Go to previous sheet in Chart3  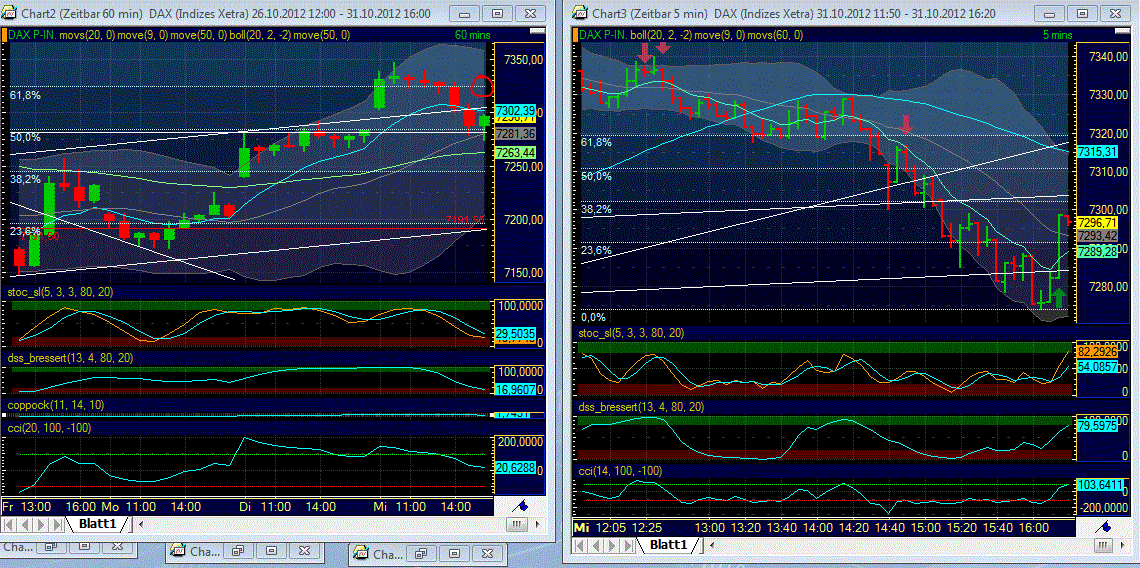tap(595, 544)
